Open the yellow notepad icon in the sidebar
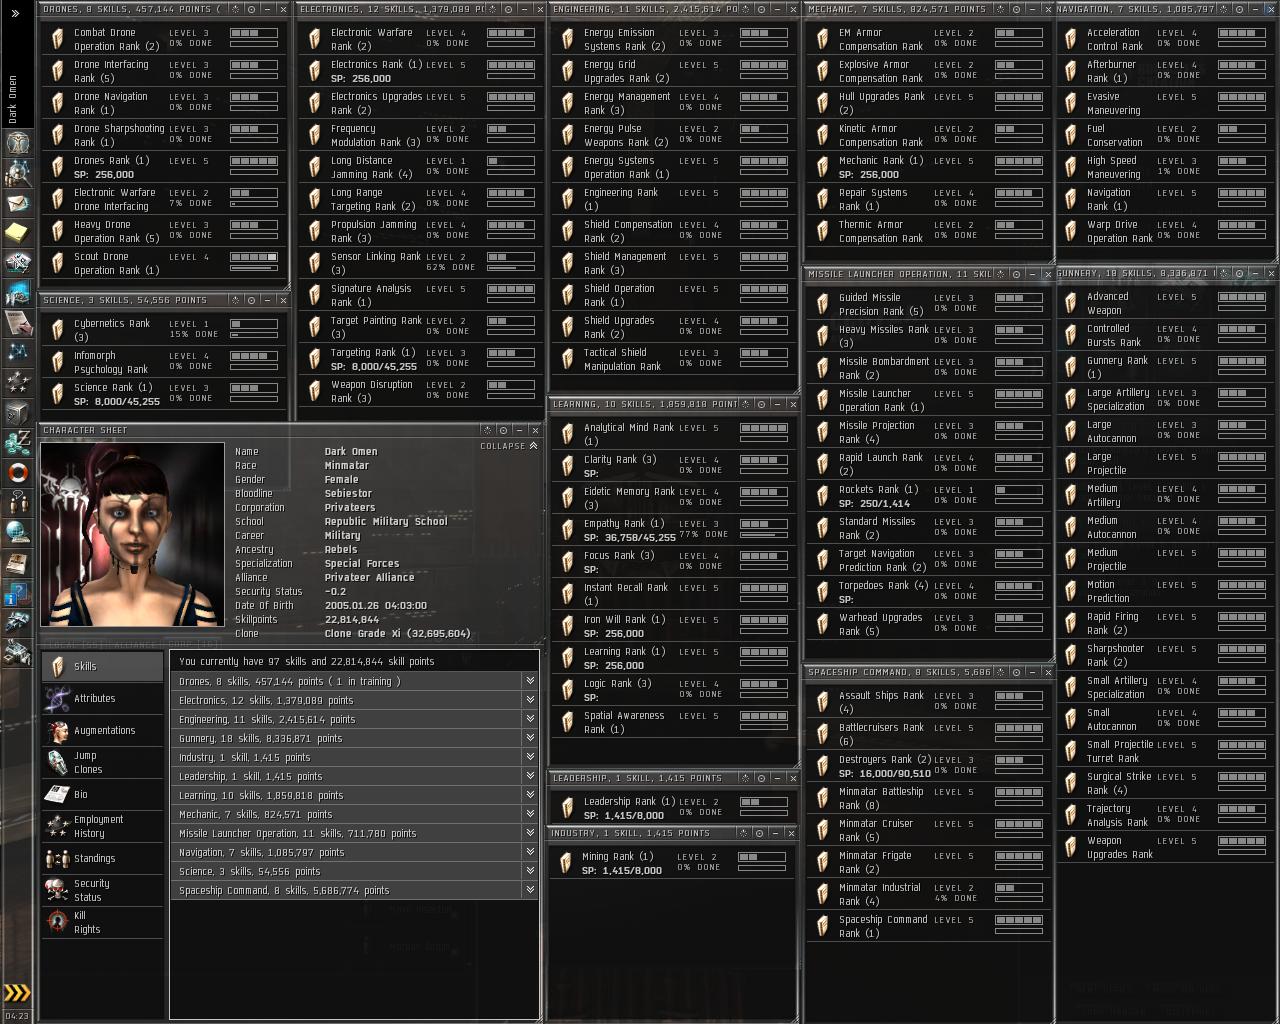Viewport: 1280px width, 1024px height. pyautogui.click(x=17, y=233)
